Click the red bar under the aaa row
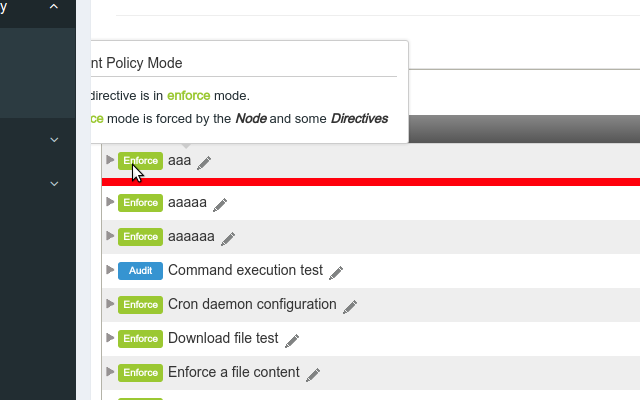Viewport: 640px width, 400px height. [x=371, y=182]
